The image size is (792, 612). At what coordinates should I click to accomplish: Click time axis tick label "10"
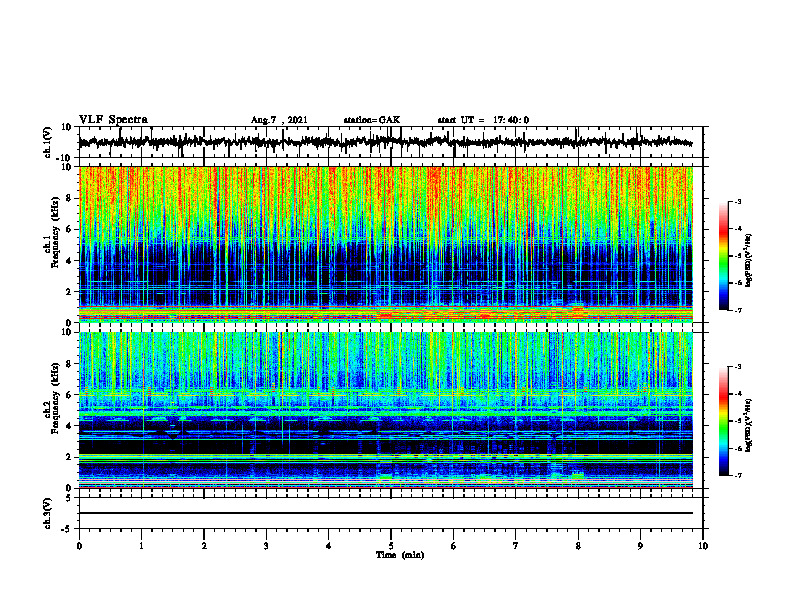[x=703, y=546]
